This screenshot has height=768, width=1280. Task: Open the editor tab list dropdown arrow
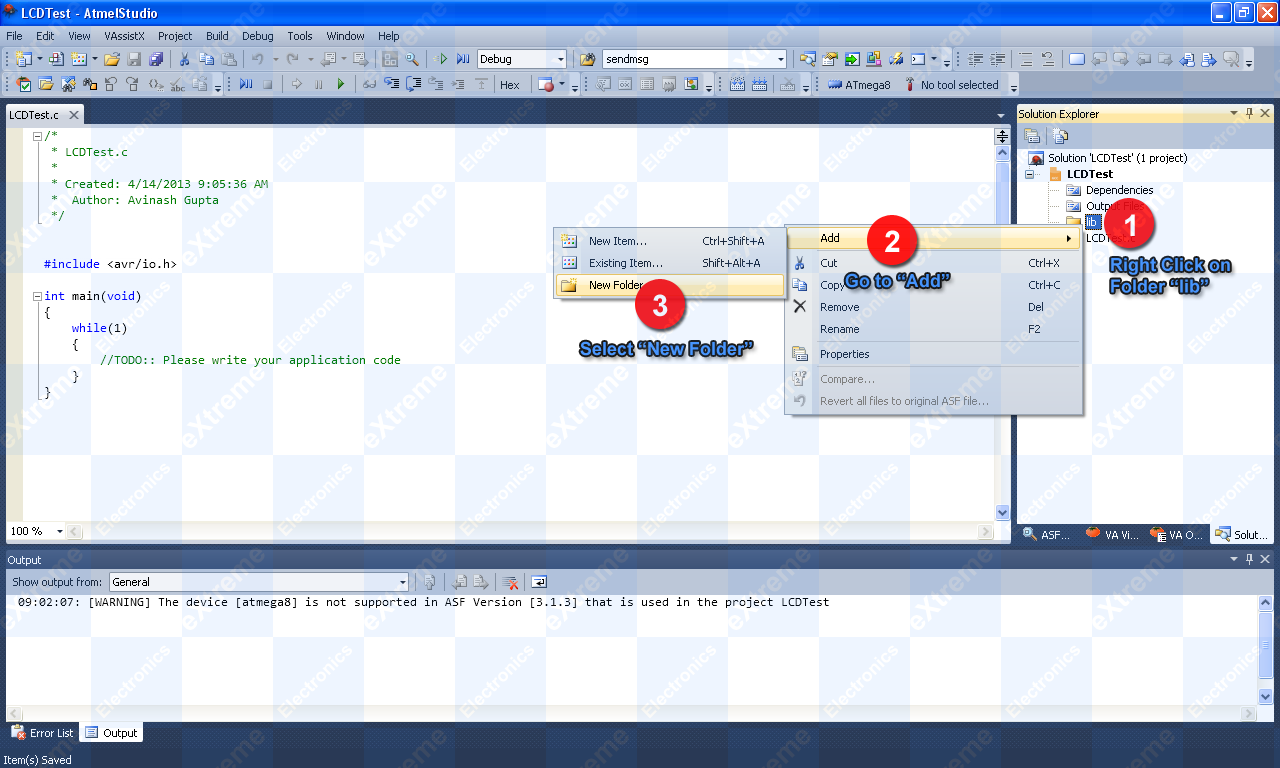pos(1001,115)
